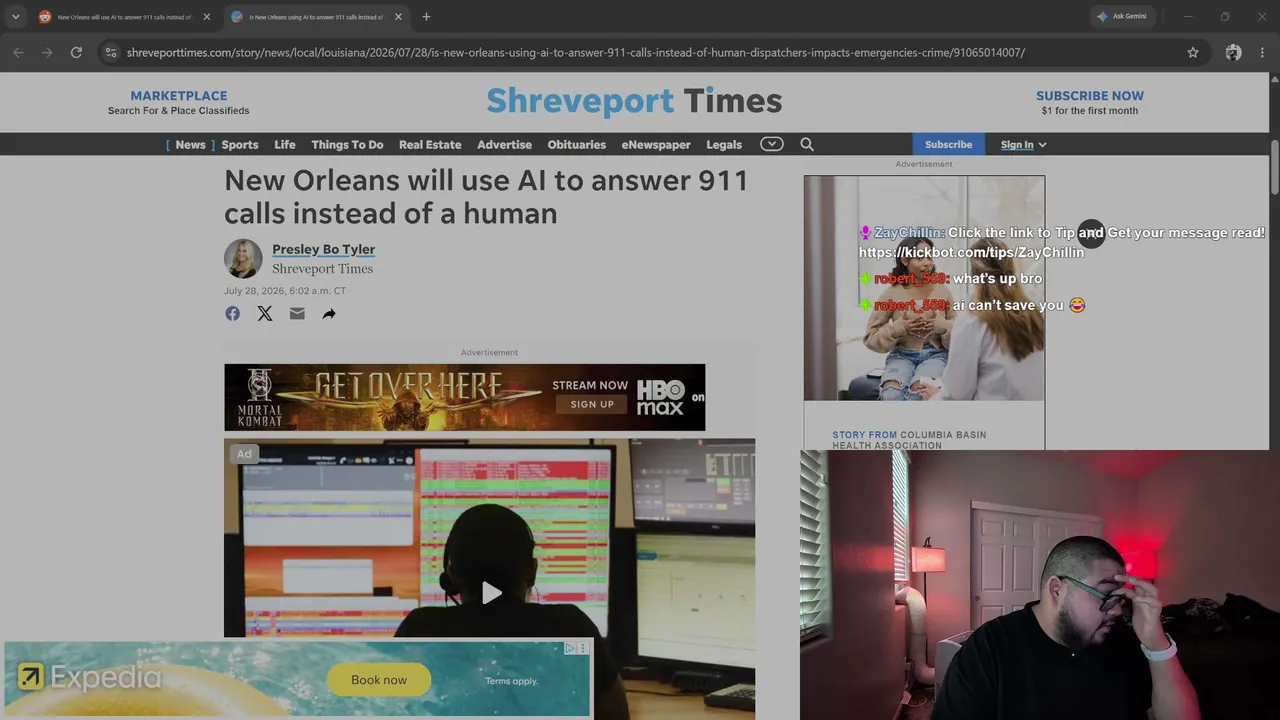
Task: Go forward to the next page
Action: (47, 52)
